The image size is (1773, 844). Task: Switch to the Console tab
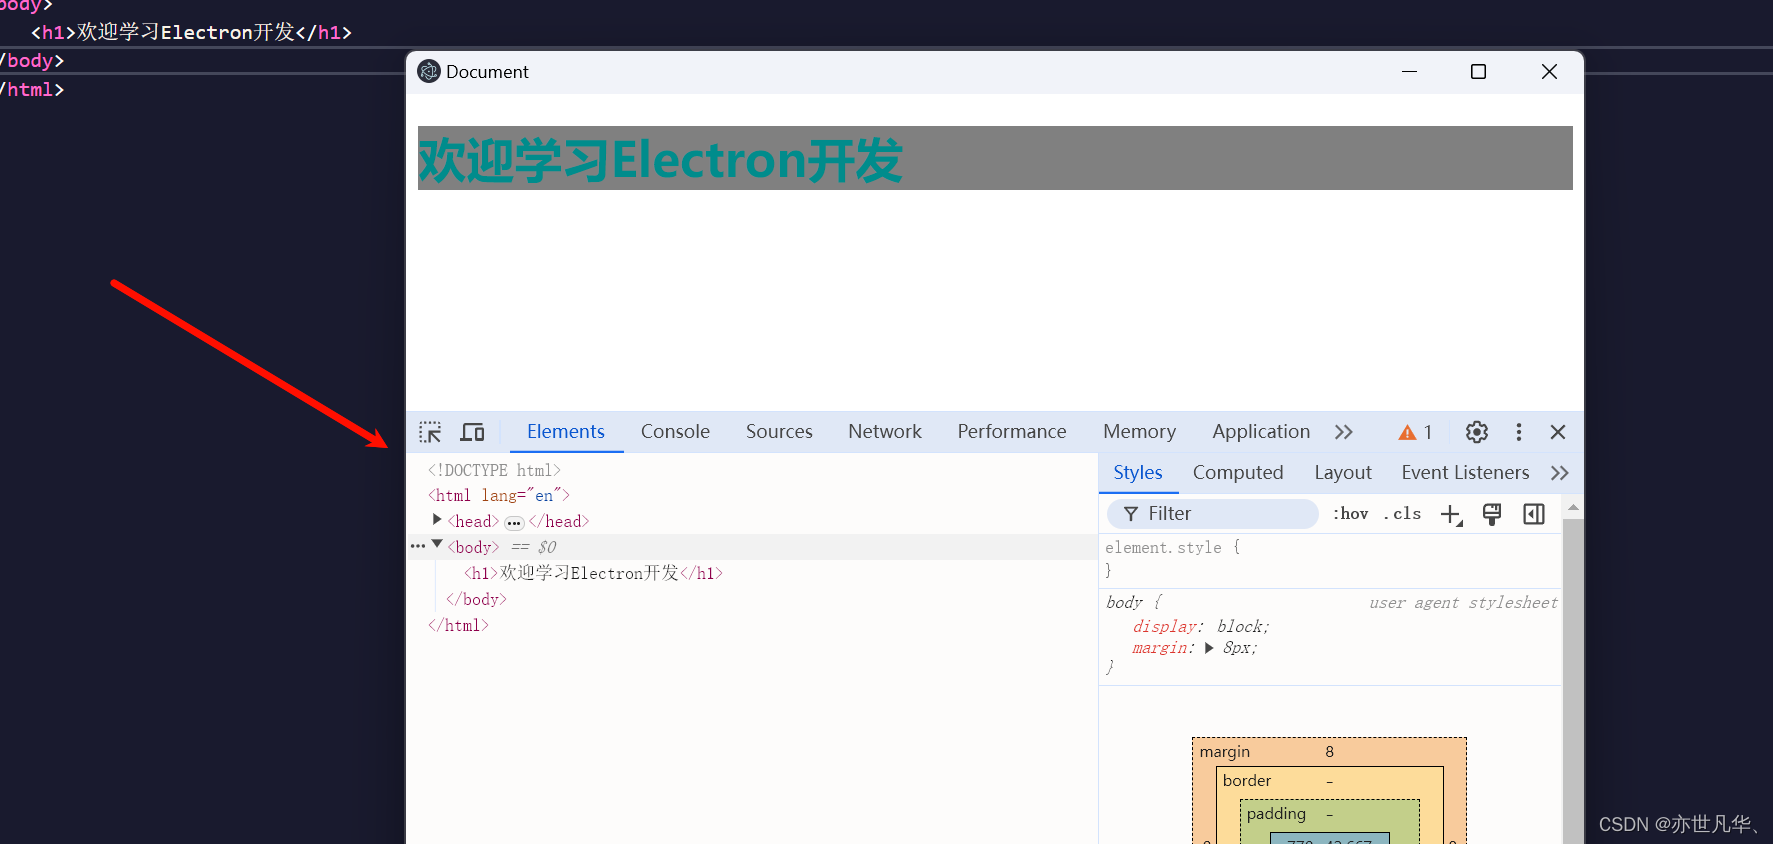point(675,432)
